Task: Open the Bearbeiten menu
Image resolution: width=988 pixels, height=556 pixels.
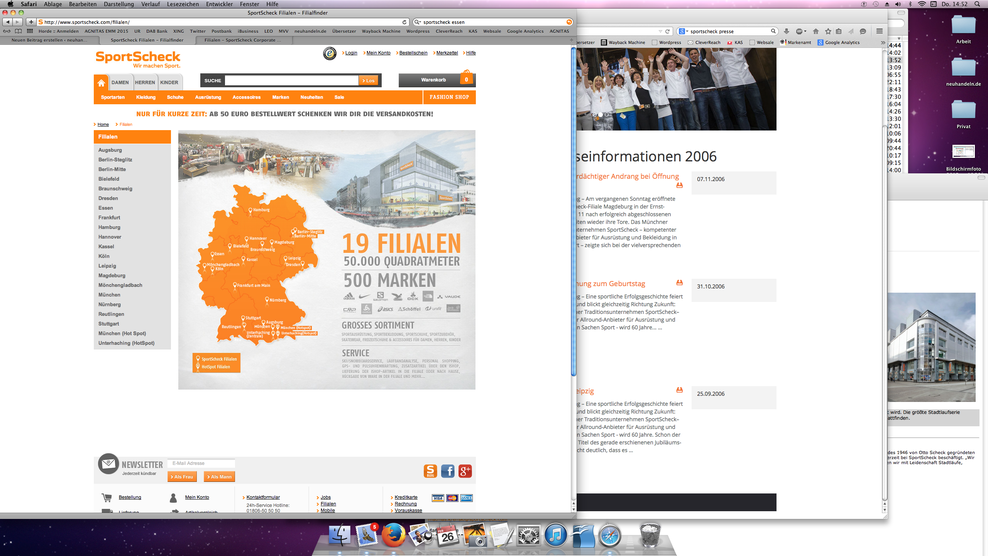Action: 83,4
